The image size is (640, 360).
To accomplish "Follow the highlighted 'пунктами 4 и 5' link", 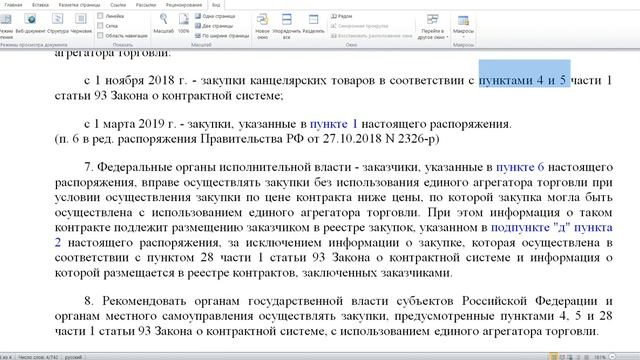I will 524,80.
